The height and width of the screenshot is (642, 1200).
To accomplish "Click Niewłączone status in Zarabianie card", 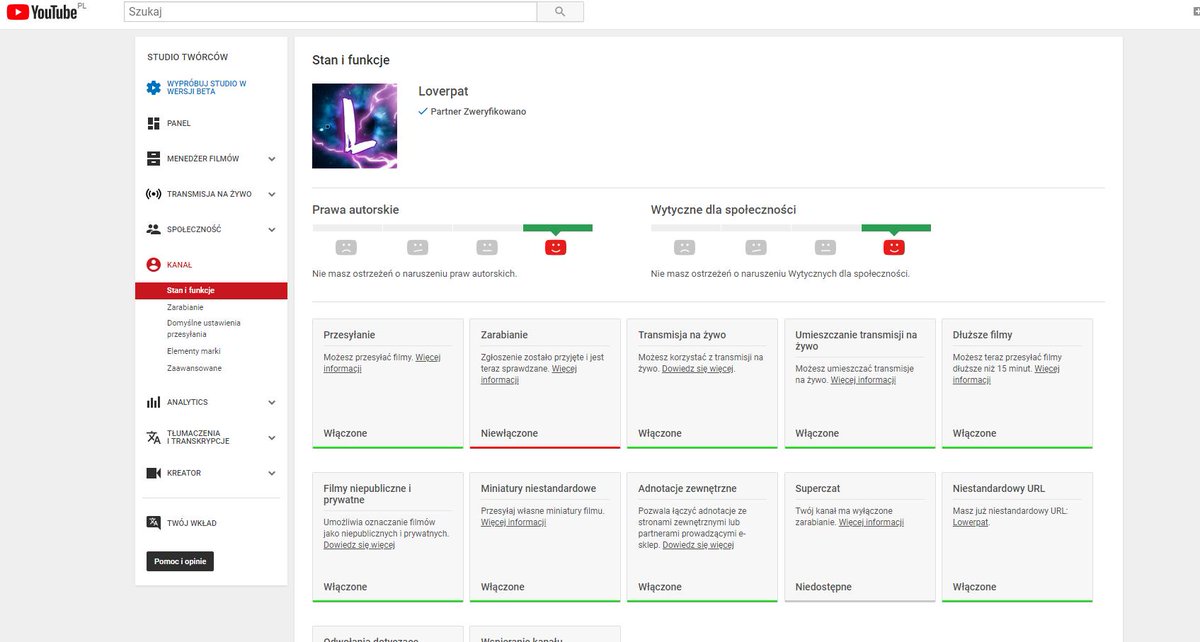I will 509,434.
